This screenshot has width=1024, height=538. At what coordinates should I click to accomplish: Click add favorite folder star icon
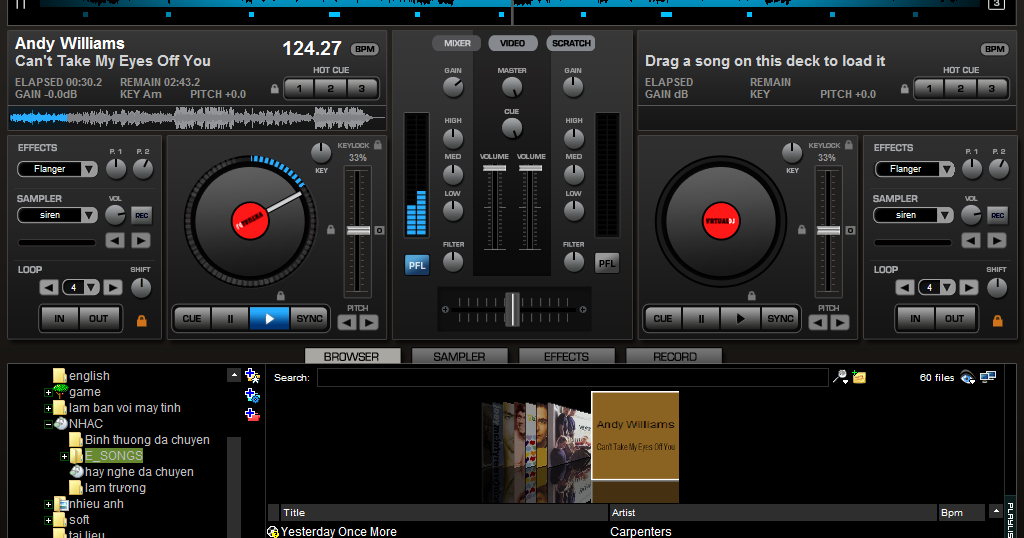(252, 375)
